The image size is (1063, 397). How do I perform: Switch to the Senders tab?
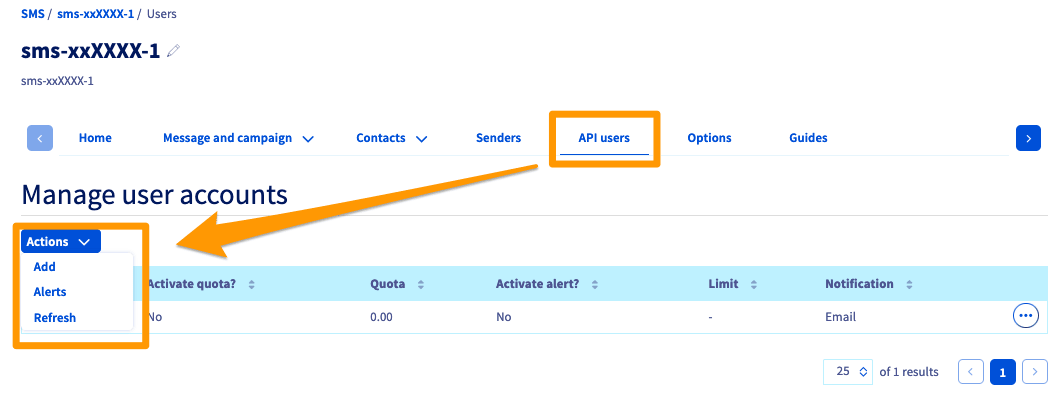[498, 138]
